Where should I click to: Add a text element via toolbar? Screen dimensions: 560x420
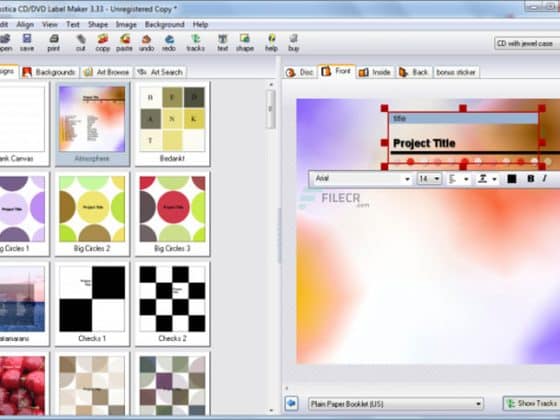click(222, 42)
